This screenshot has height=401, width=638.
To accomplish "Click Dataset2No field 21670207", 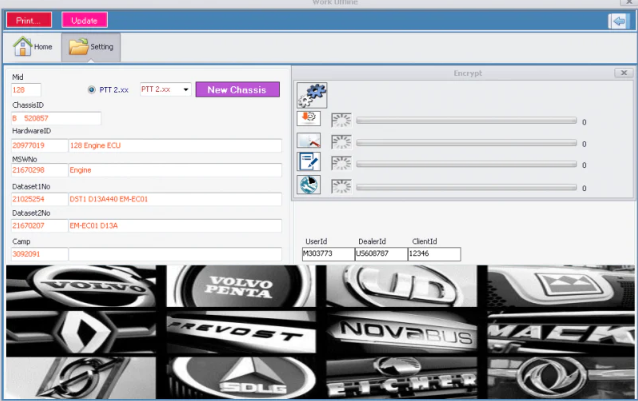I will click(x=39, y=226).
